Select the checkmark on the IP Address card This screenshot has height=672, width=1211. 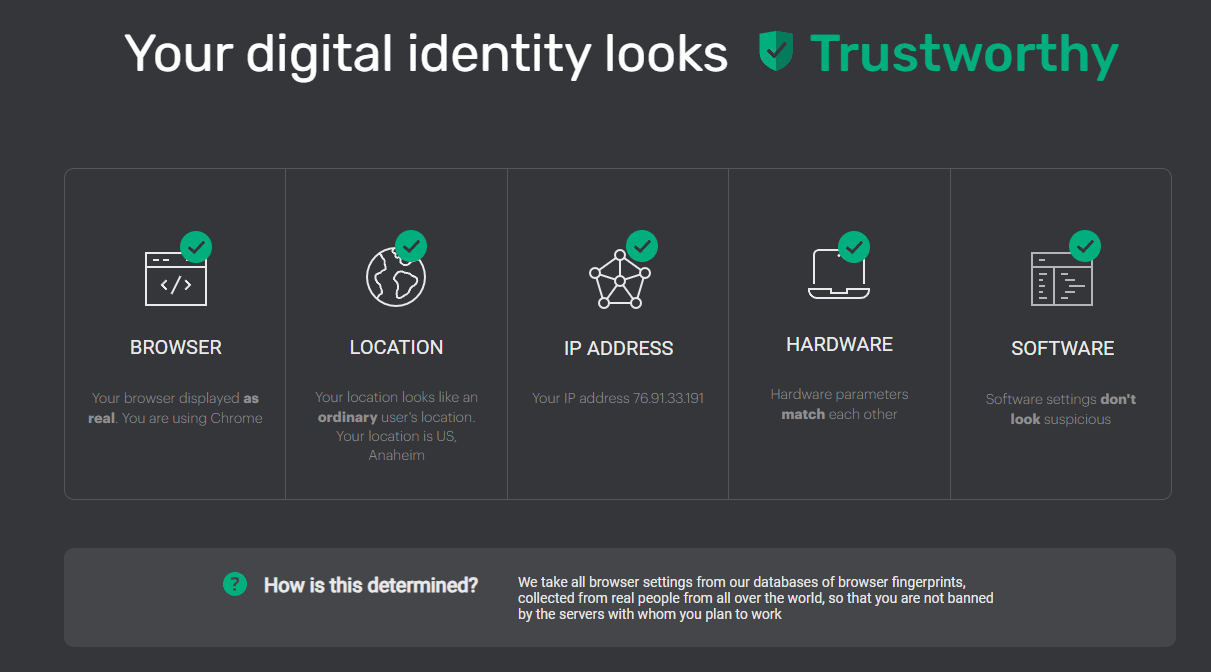coord(643,245)
